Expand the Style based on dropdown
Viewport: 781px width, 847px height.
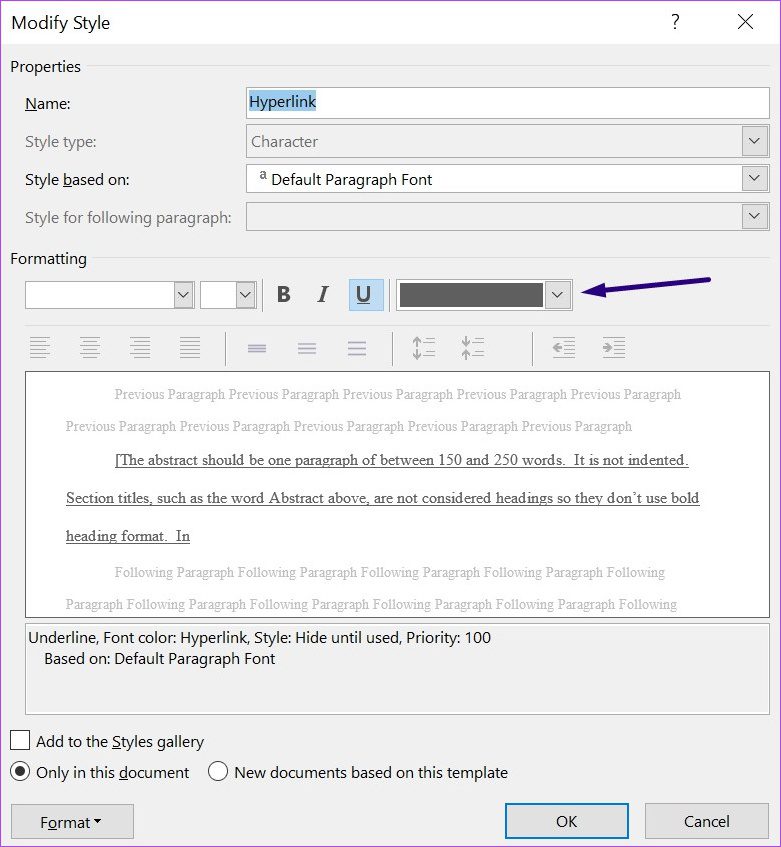[755, 179]
